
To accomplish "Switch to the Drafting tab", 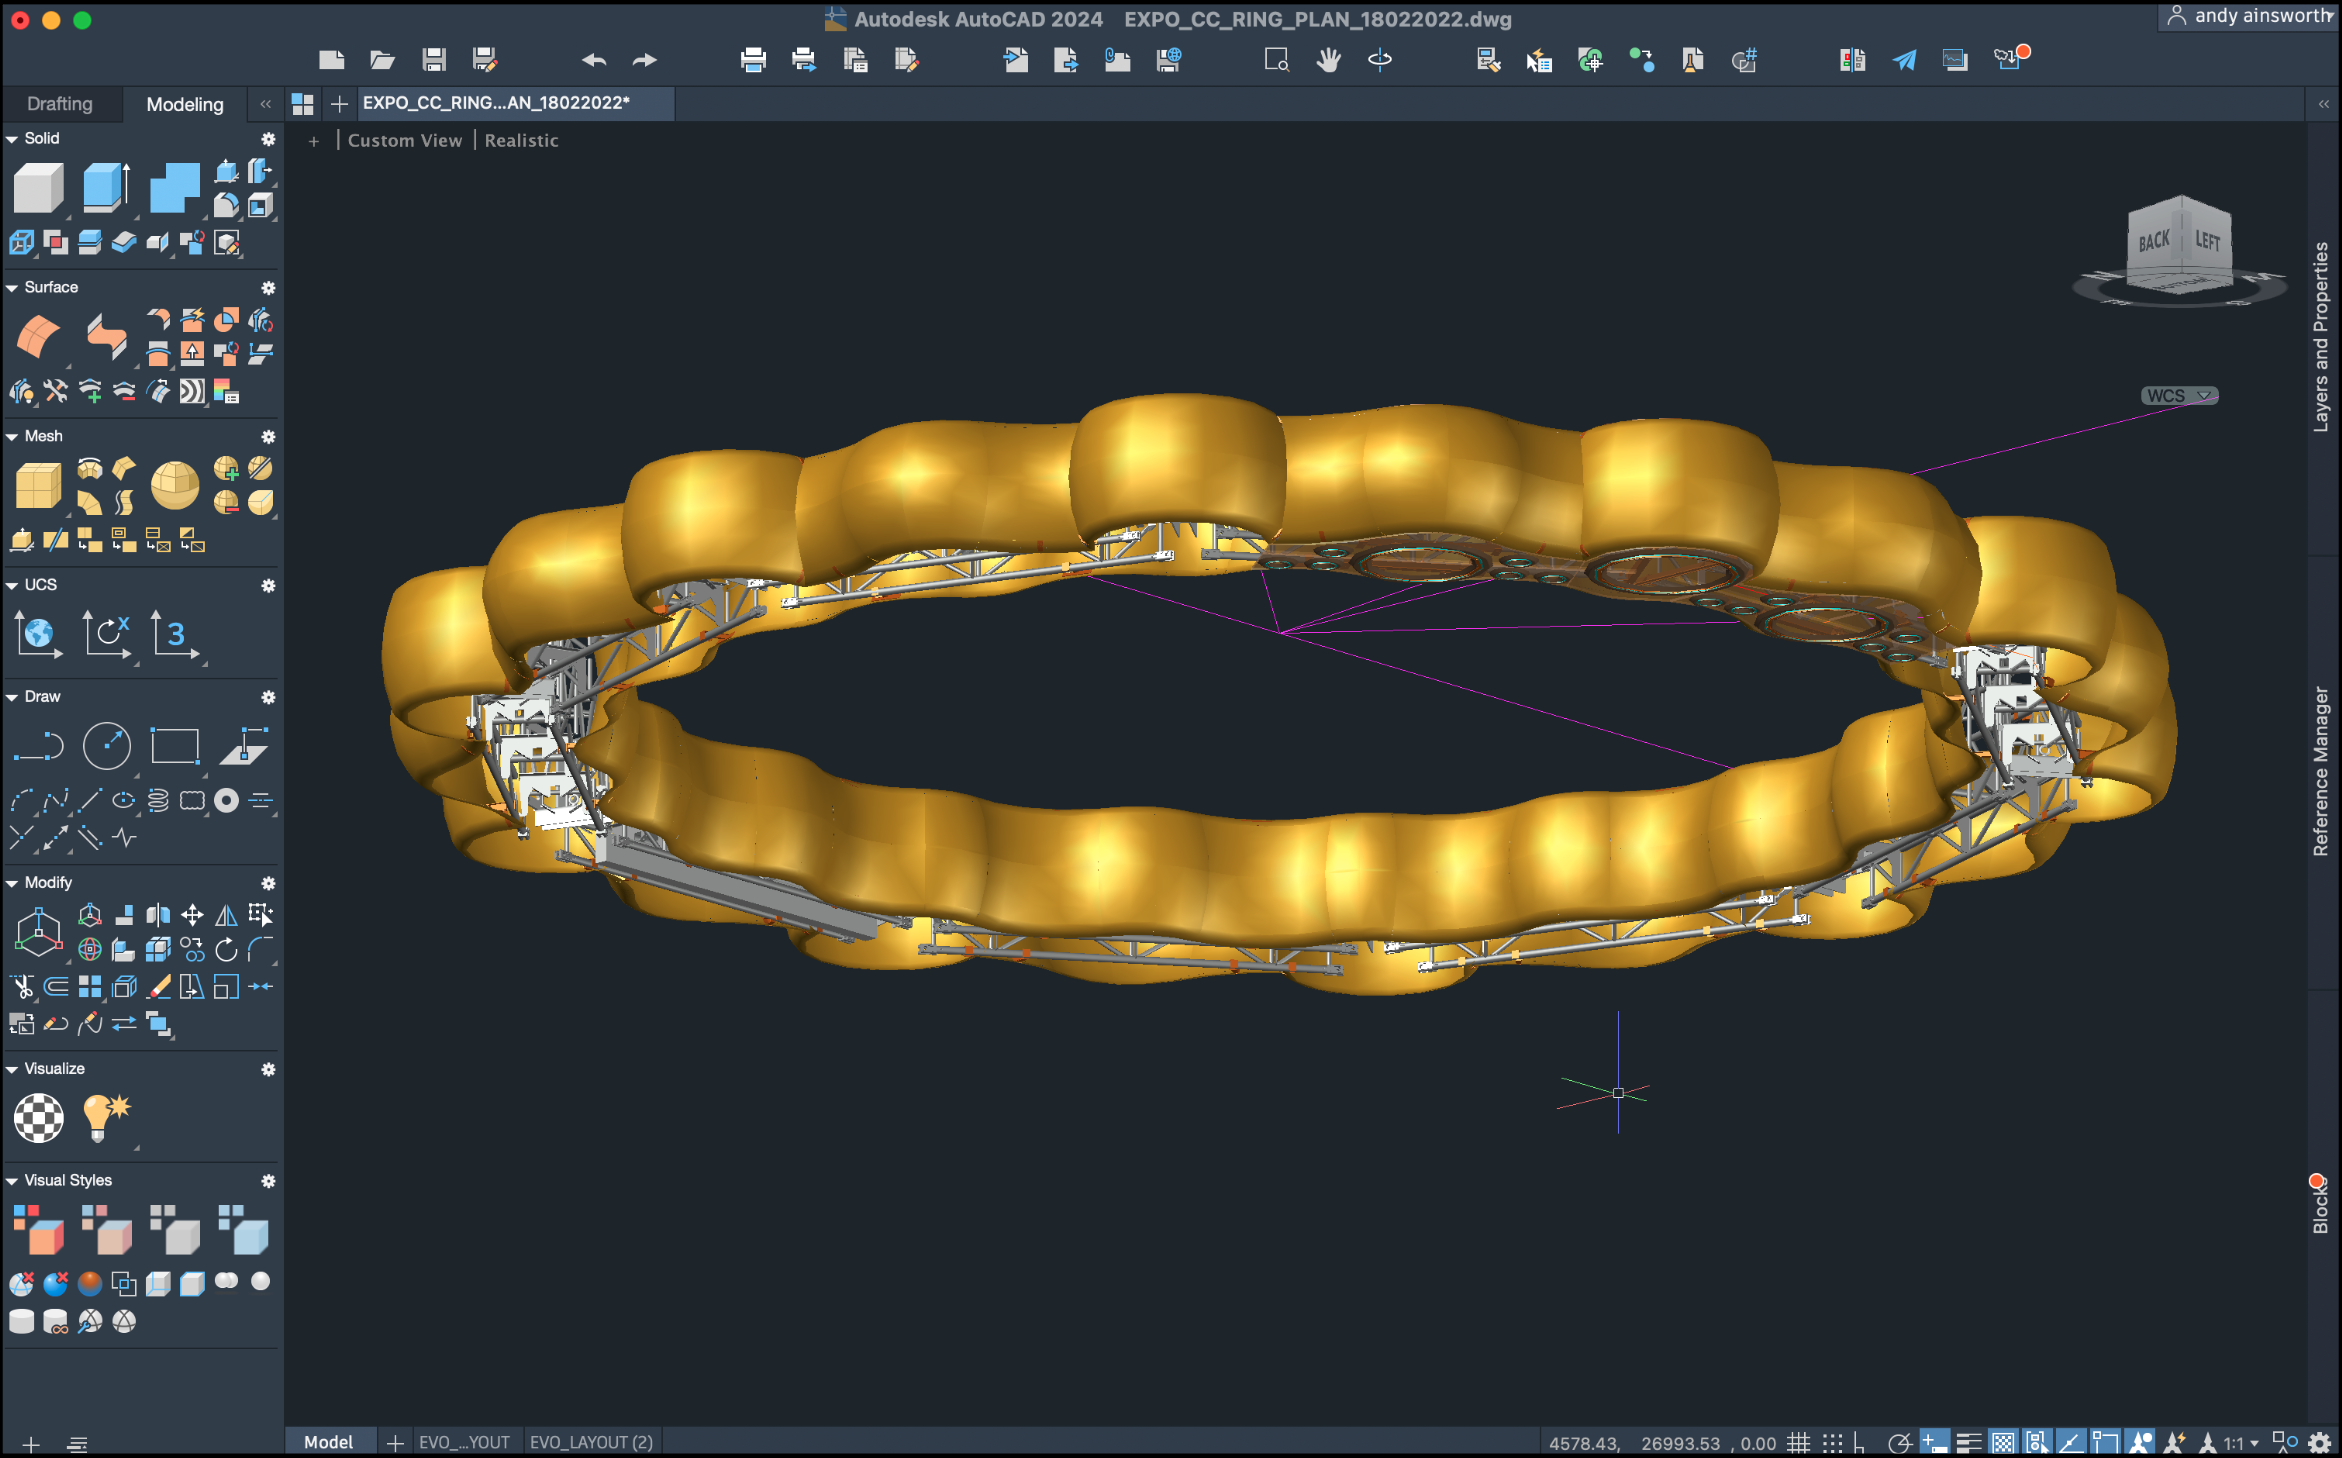I will pyautogui.click(x=60, y=104).
